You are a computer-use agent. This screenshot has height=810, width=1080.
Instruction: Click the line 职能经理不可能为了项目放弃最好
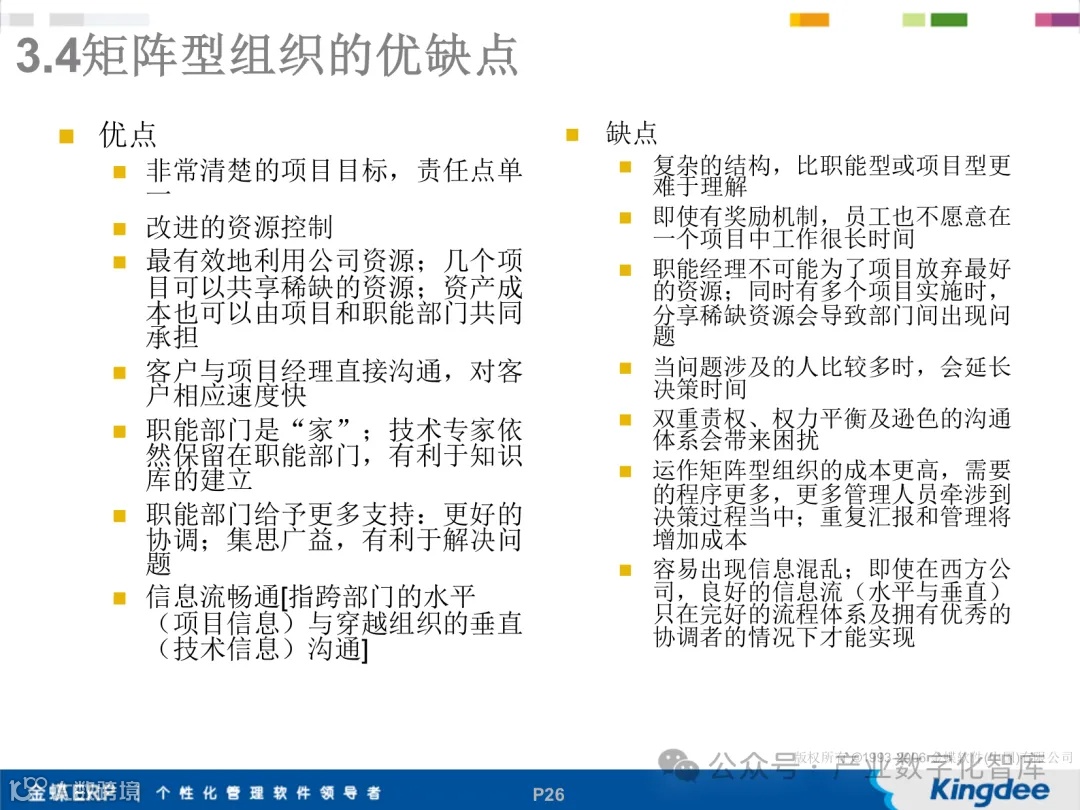pos(832,268)
